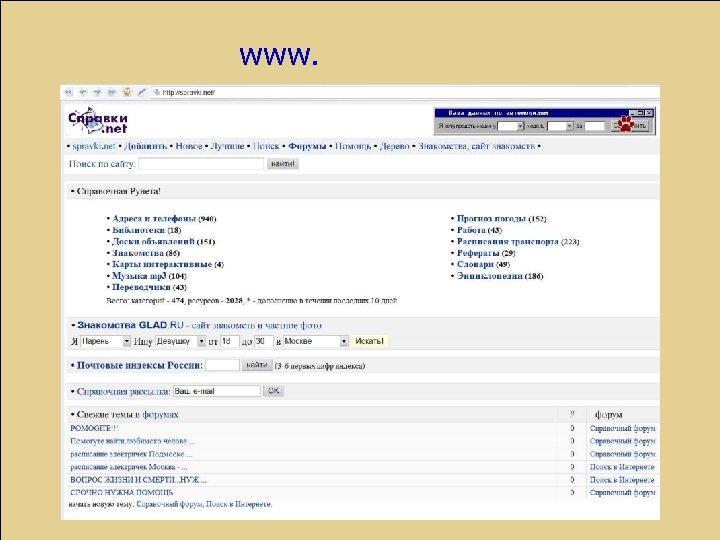Open Расписания транспорта category
This screenshot has width=720, height=540.
tap(508, 242)
